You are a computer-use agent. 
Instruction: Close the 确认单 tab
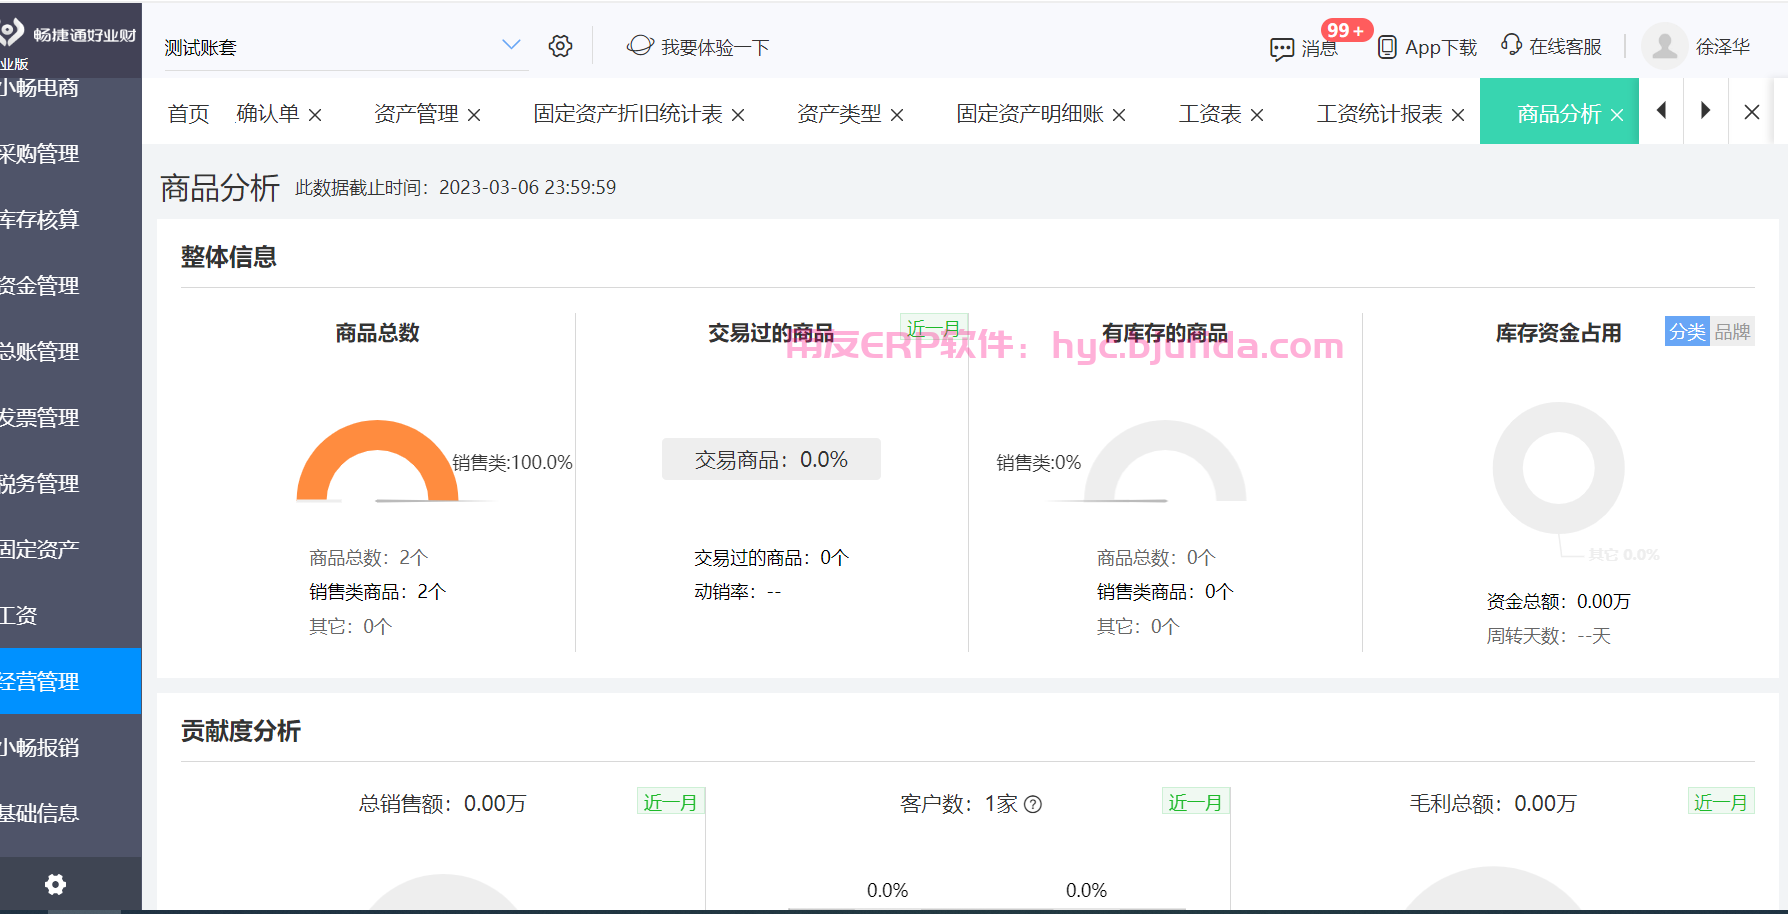315,115
